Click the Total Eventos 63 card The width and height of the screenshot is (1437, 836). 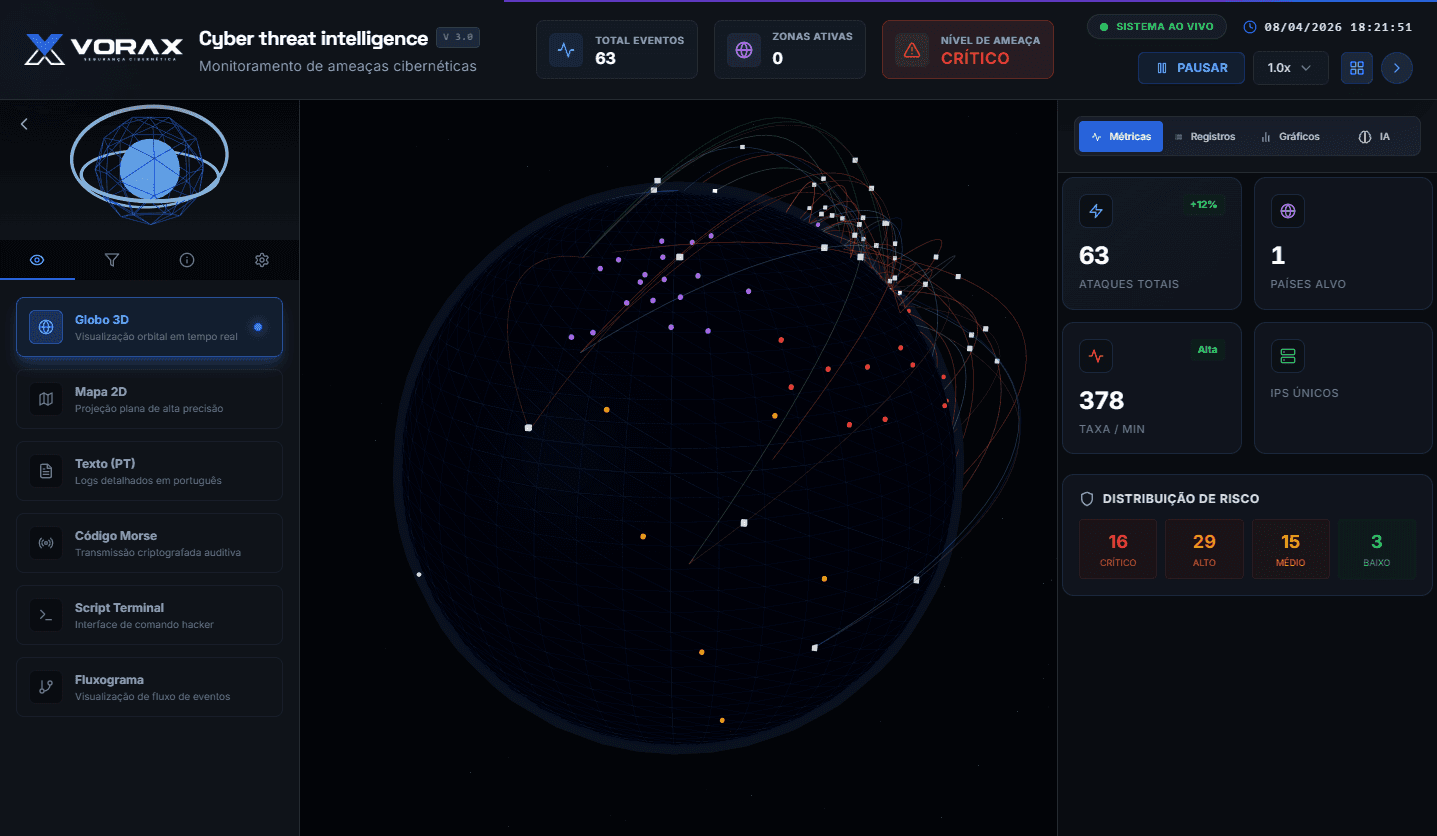tap(617, 49)
